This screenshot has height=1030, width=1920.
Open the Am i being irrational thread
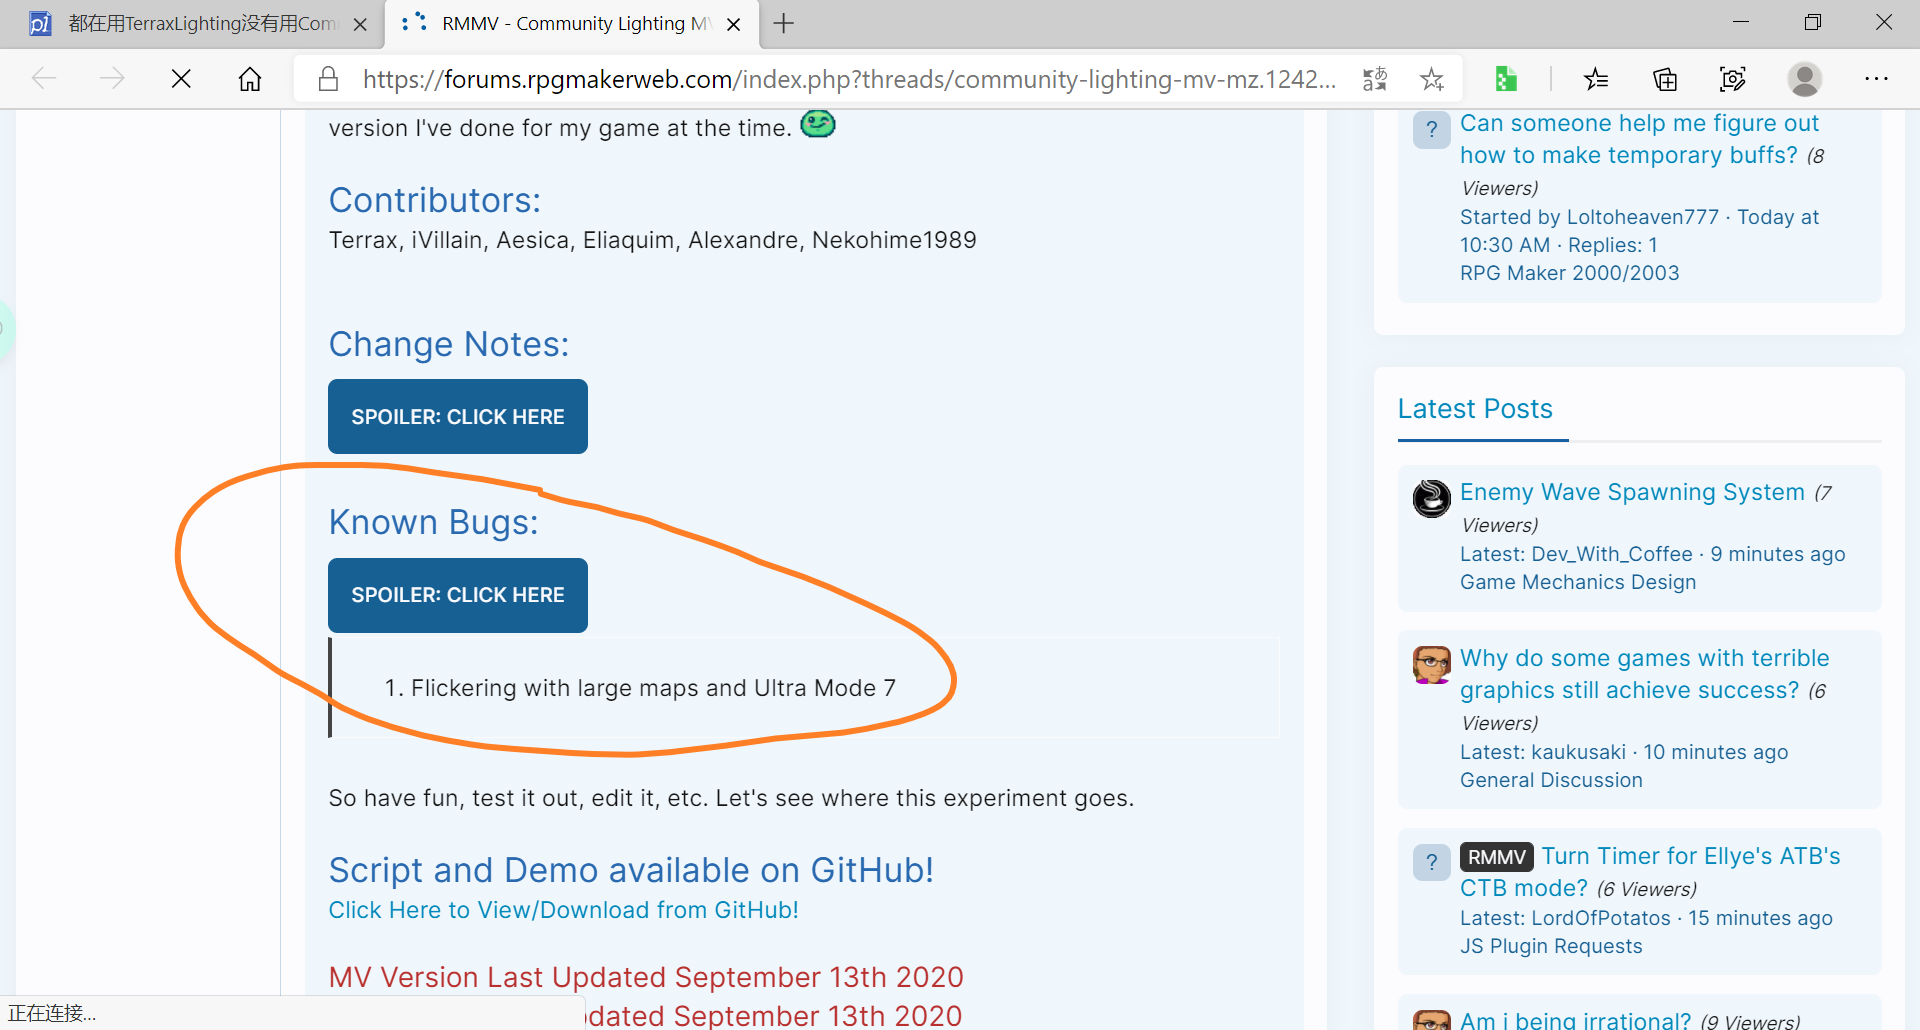click(x=1575, y=1020)
